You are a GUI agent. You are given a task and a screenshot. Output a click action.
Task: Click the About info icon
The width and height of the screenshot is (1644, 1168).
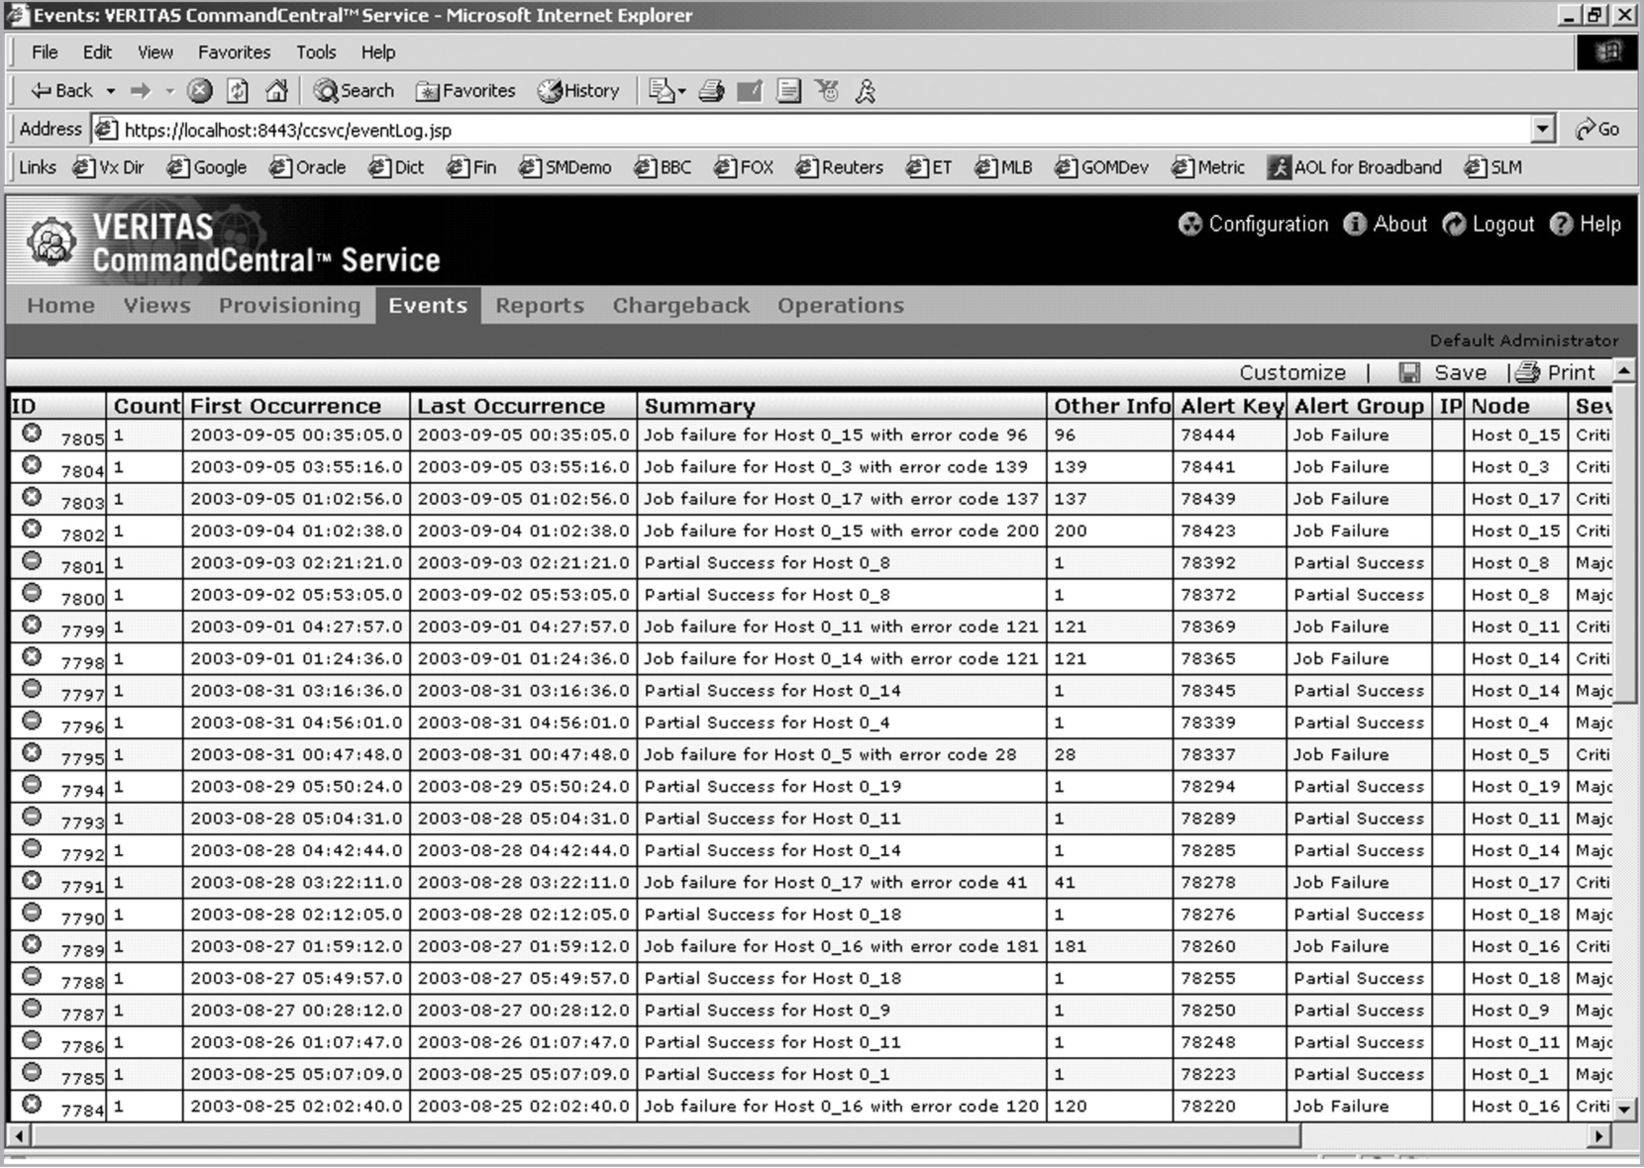1354,224
